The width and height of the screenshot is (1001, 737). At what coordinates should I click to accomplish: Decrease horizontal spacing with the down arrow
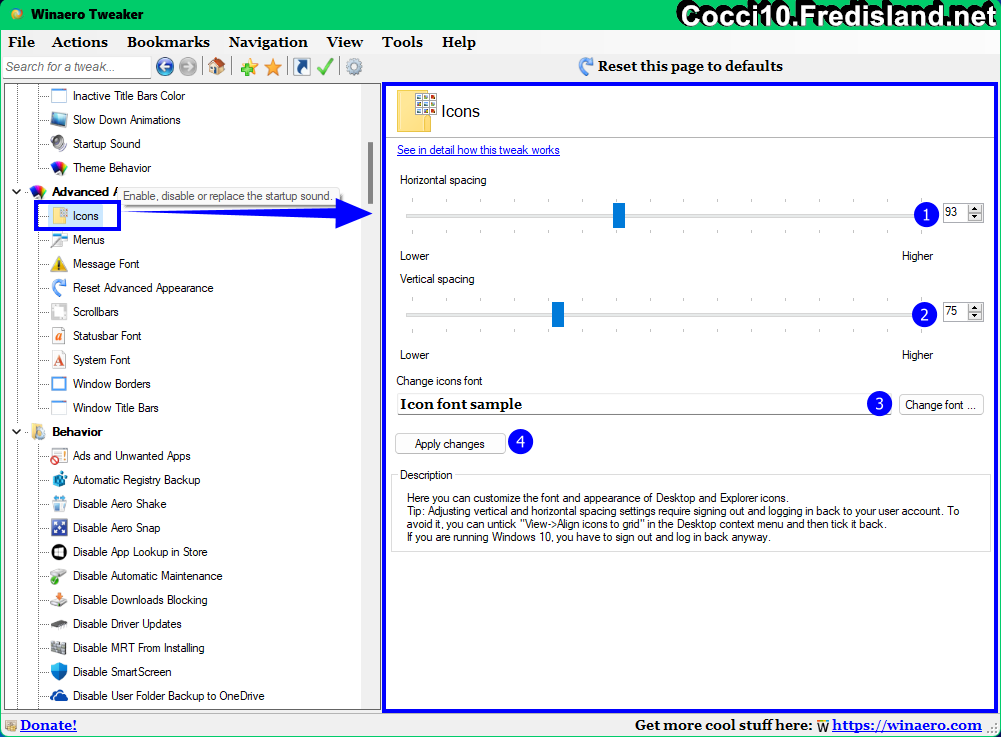click(x=975, y=217)
